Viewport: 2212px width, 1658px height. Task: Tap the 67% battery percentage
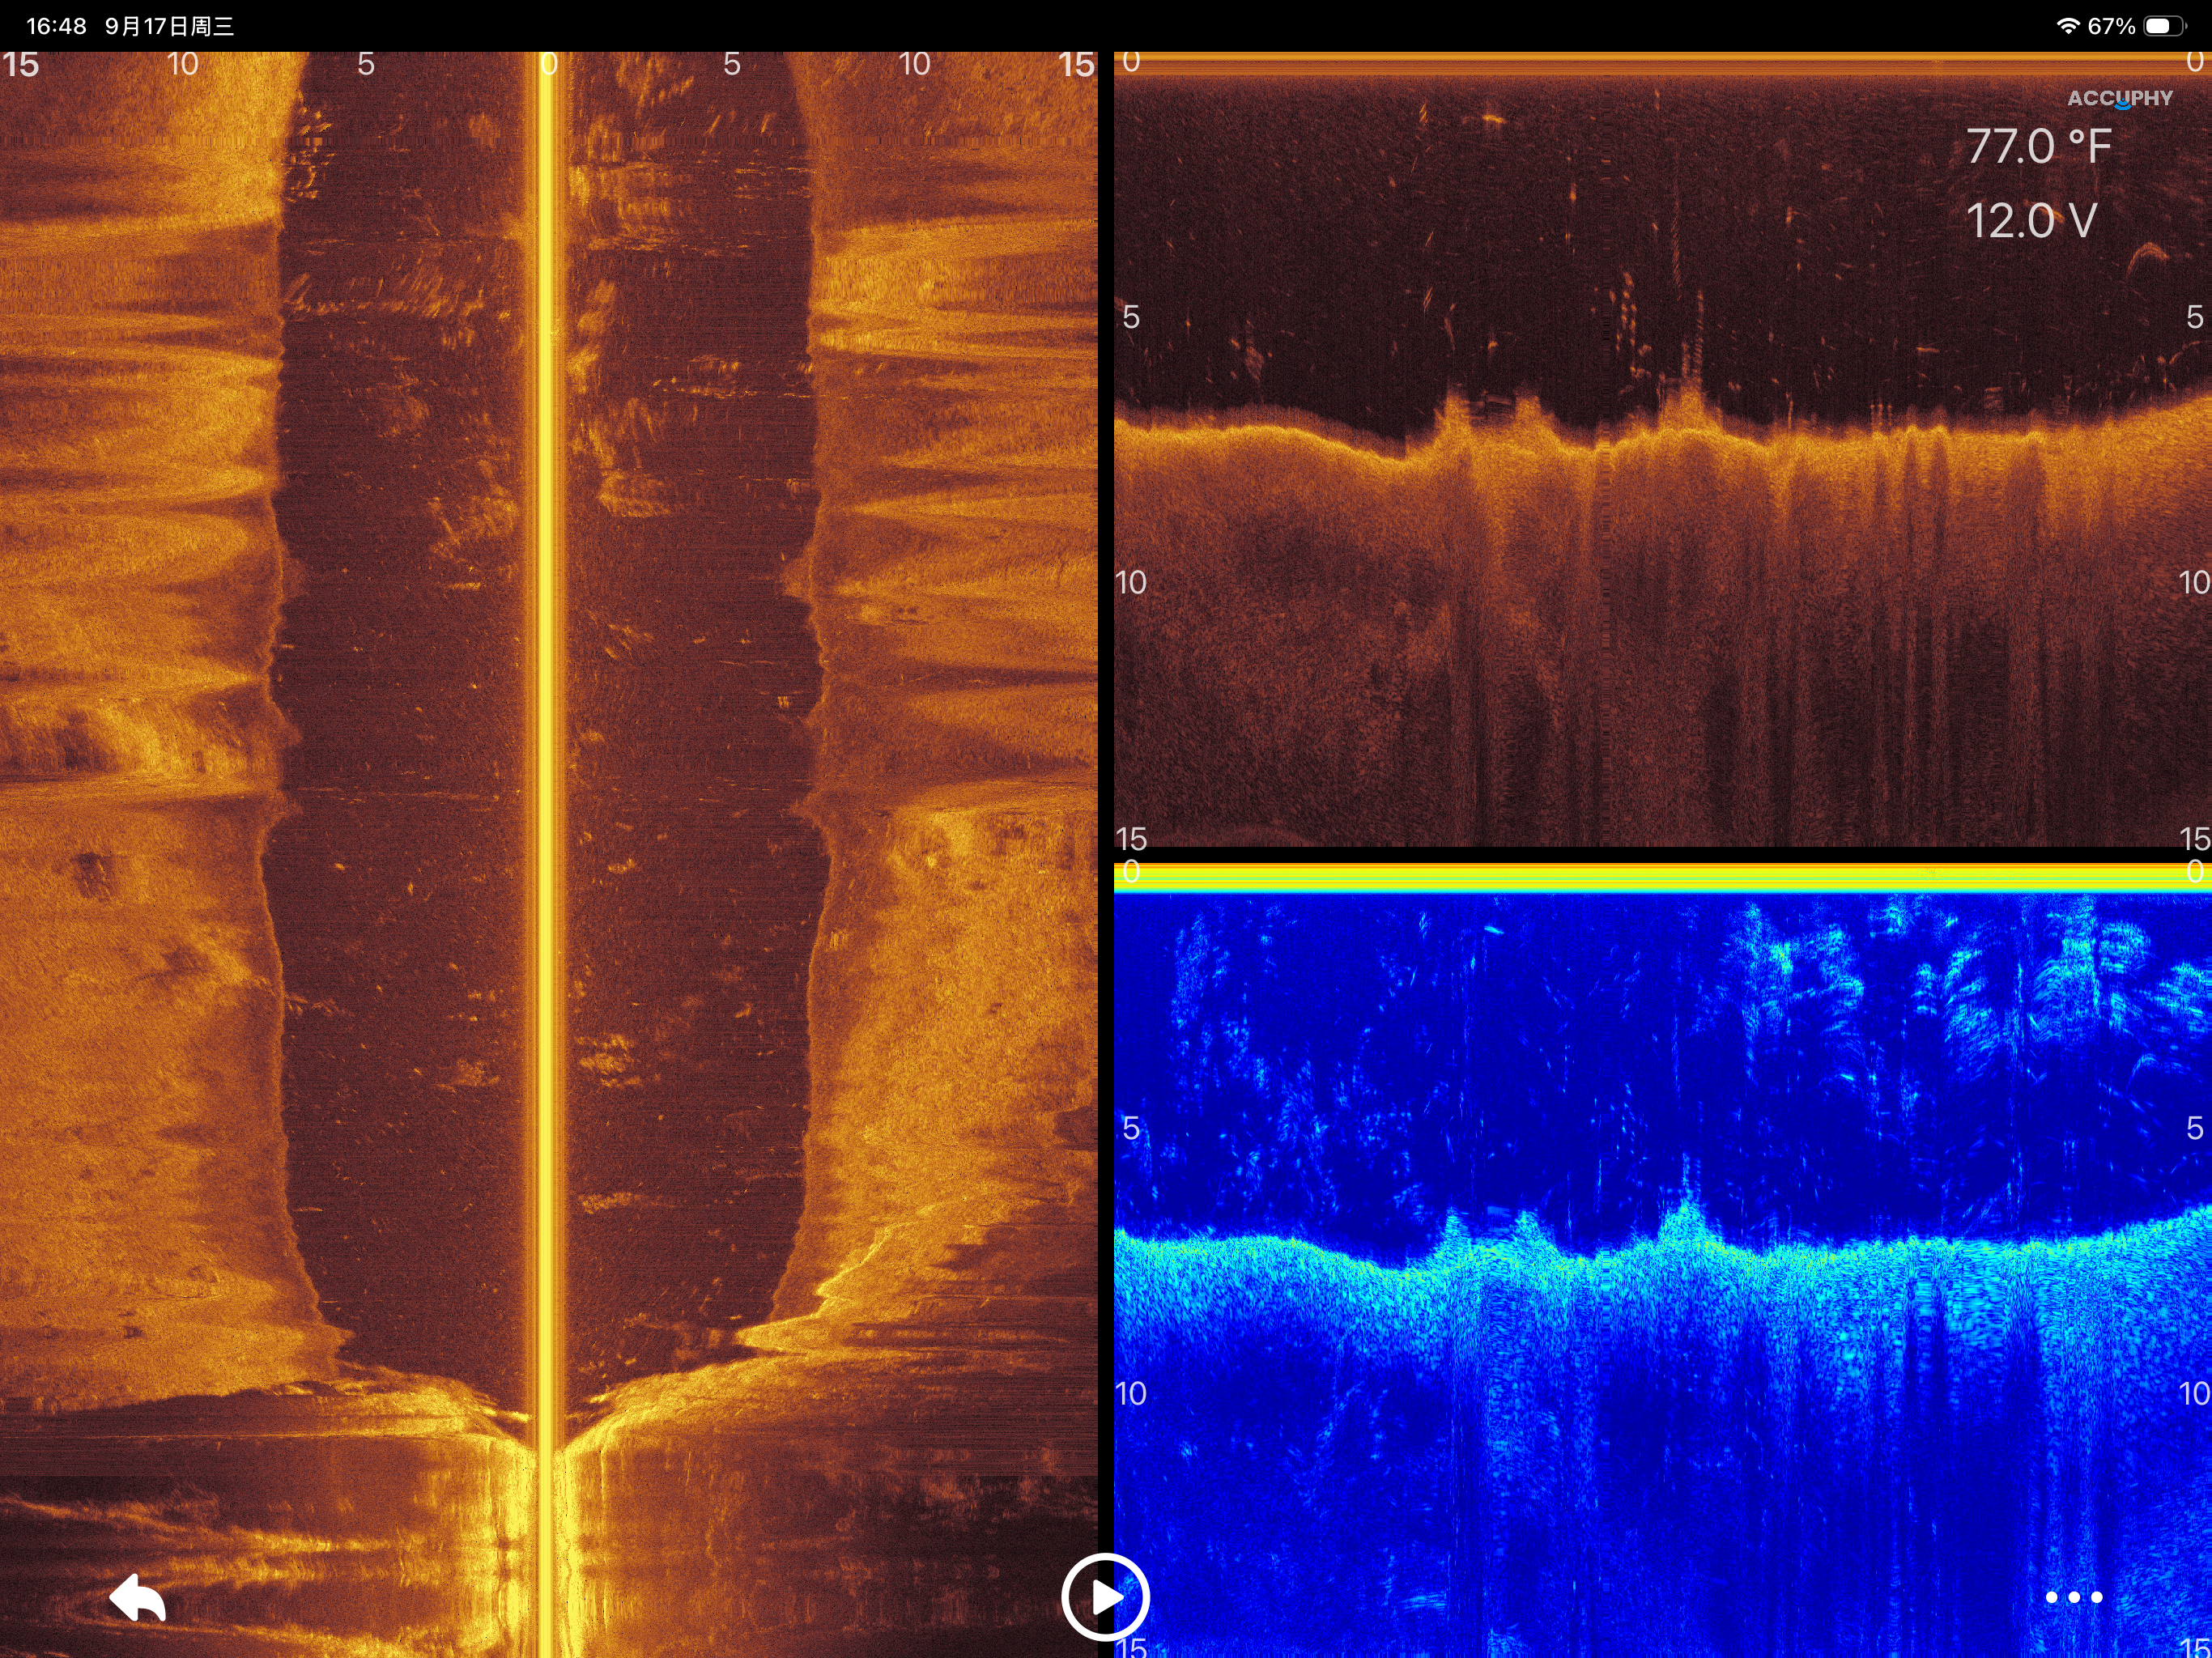click(x=2111, y=26)
